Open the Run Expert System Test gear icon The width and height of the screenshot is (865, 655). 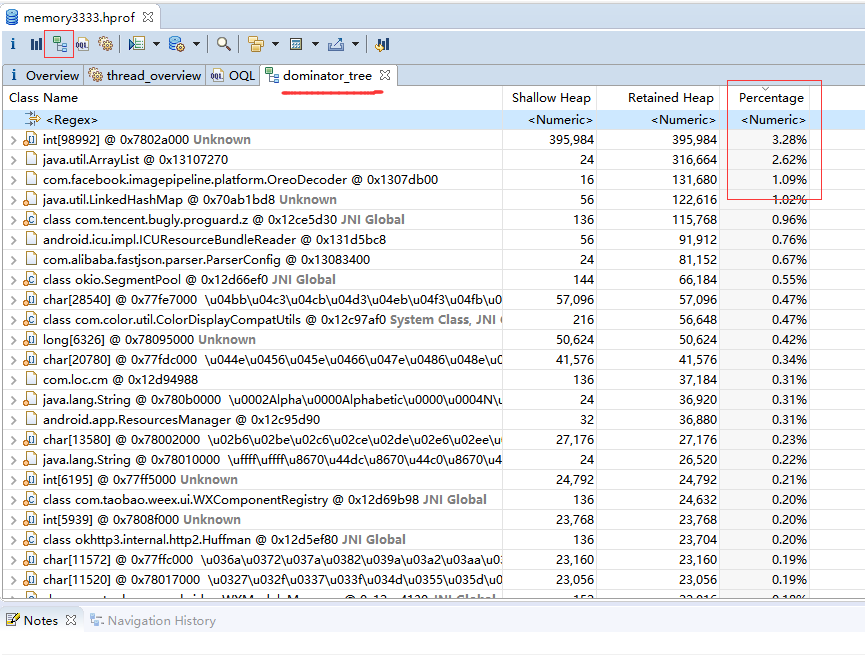105,44
